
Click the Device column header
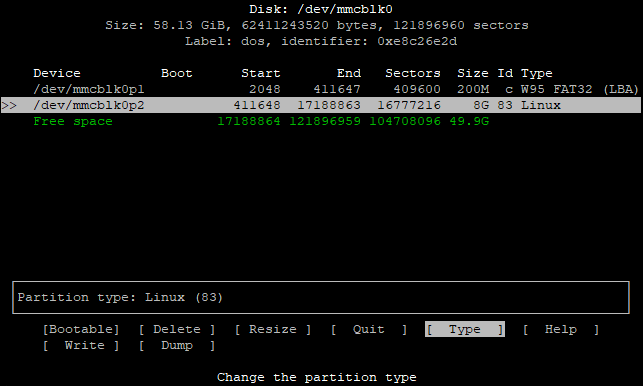(x=57, y=73)
